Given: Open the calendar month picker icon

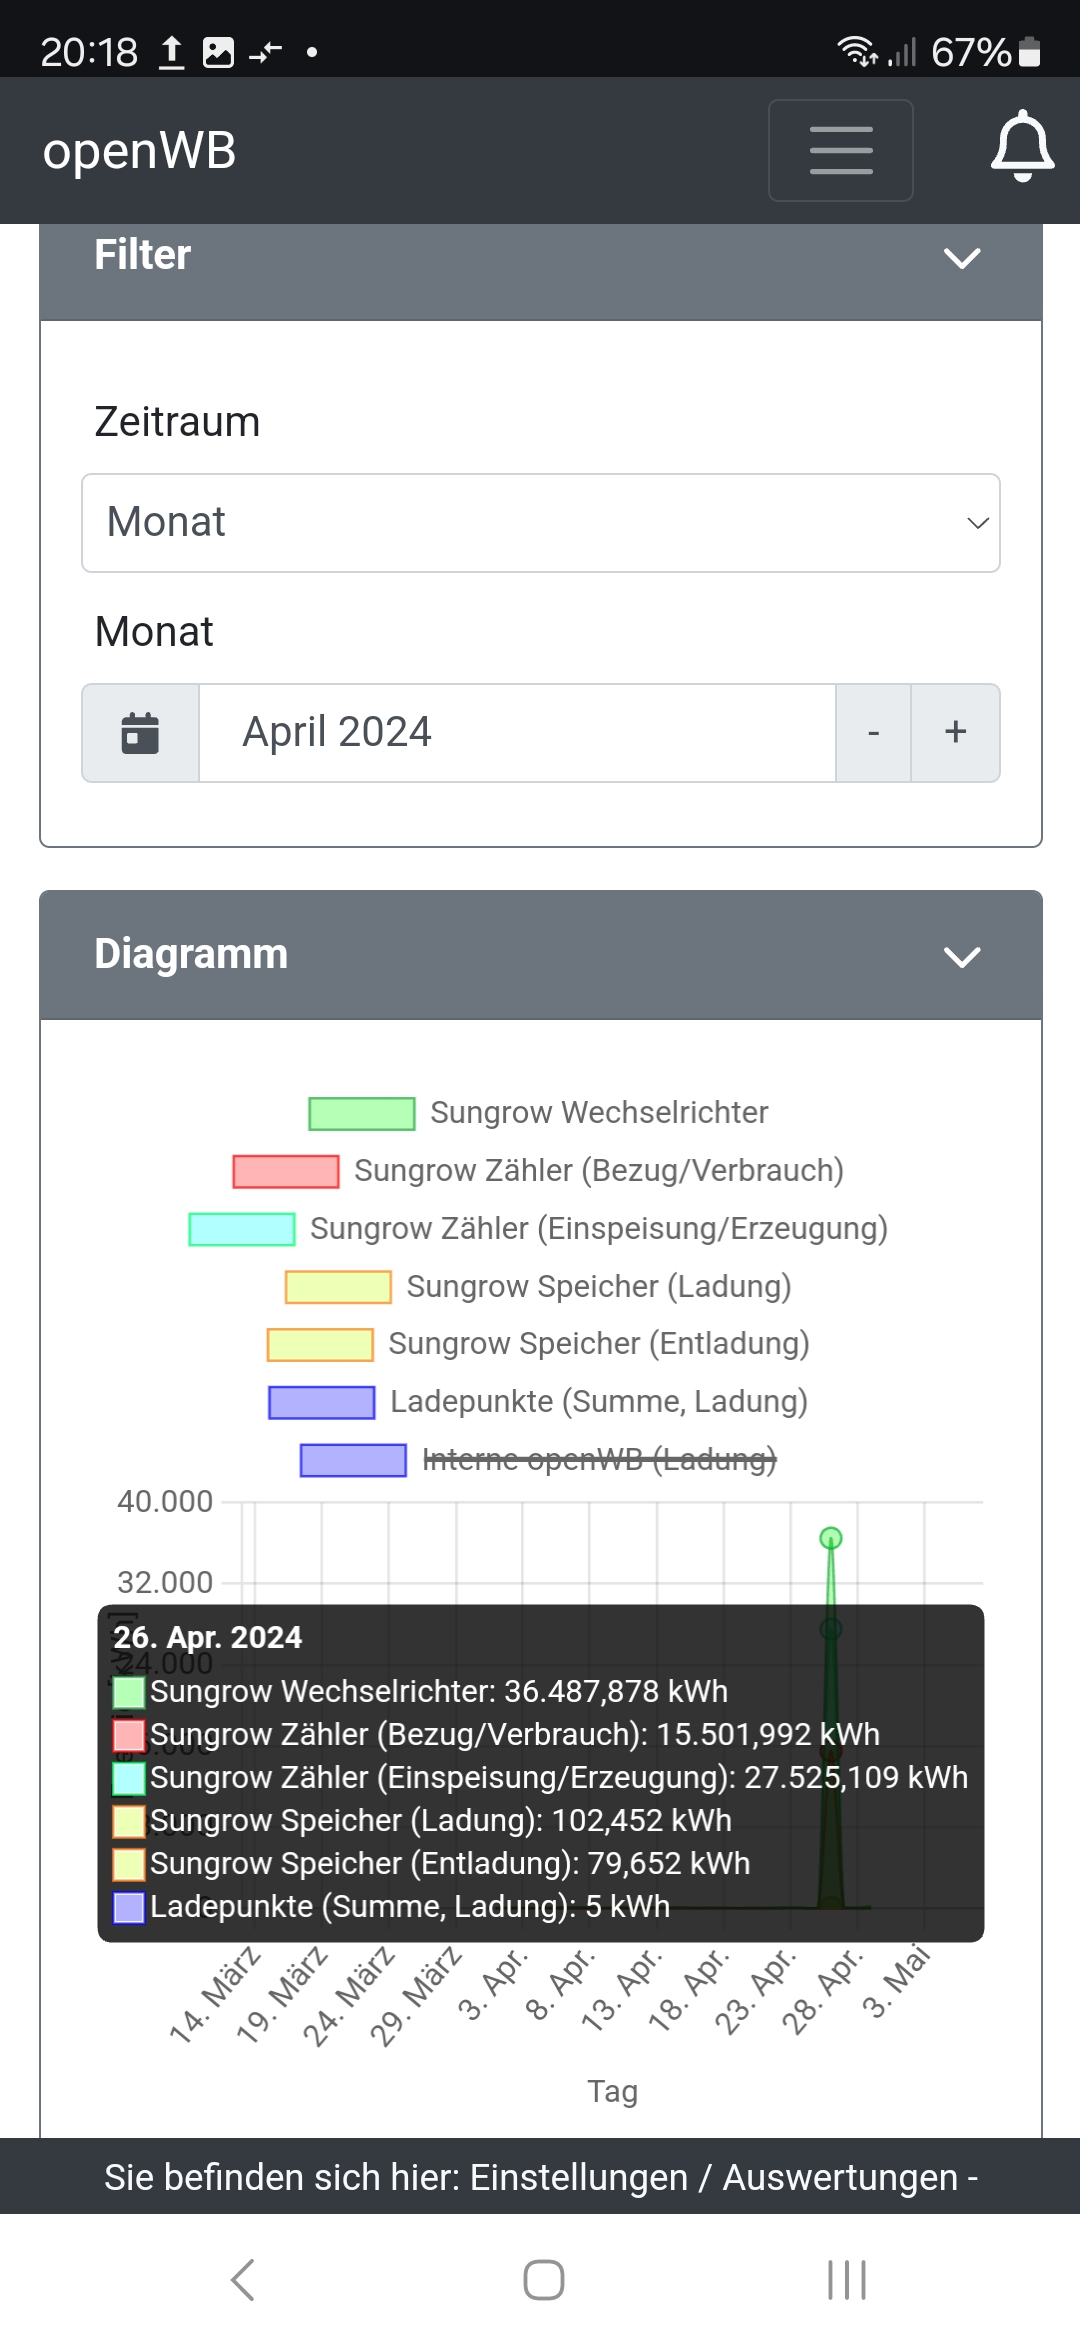Looking at the screenshot, I should pos(140,733).
